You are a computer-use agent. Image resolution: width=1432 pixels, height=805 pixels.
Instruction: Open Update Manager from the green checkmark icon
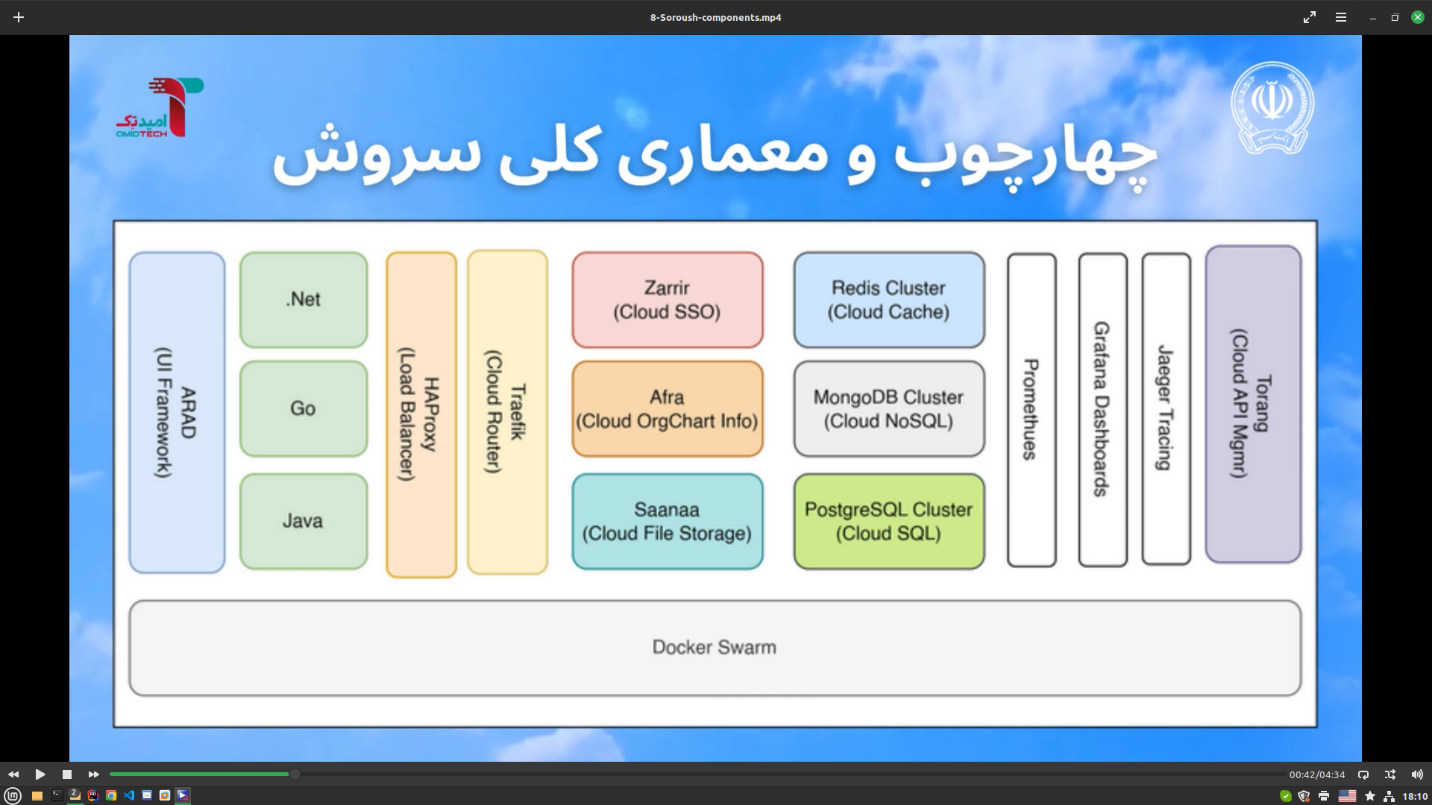1286,796
